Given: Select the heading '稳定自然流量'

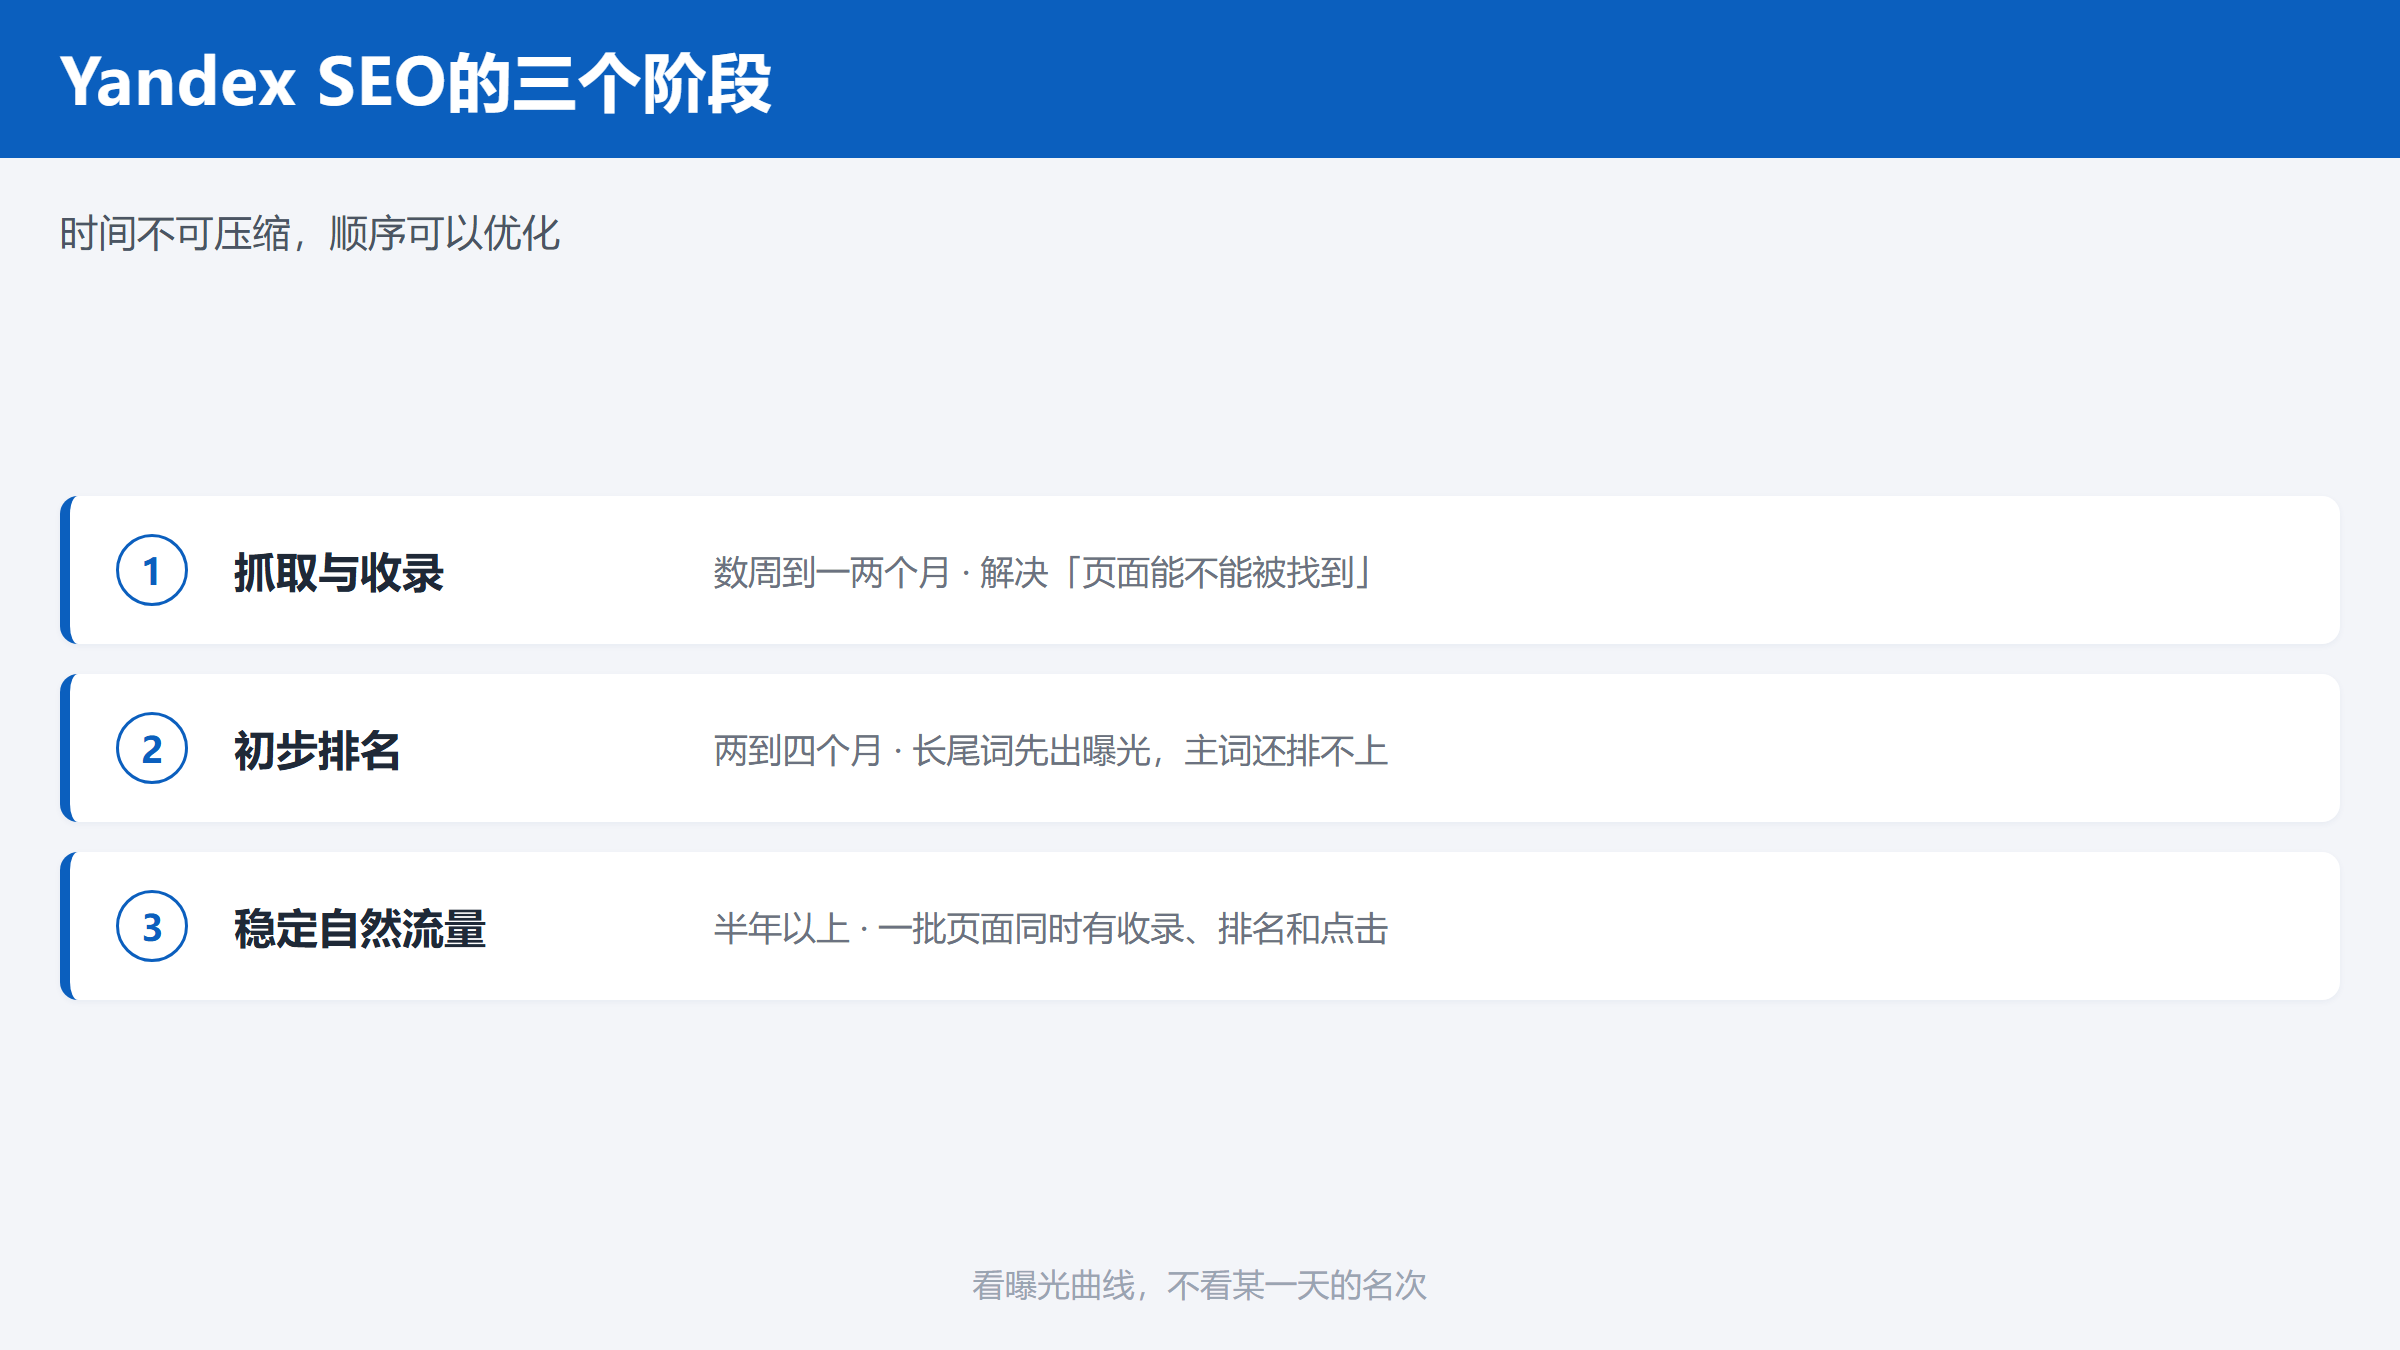Looking at the screenshot, I should click(360, 929).
